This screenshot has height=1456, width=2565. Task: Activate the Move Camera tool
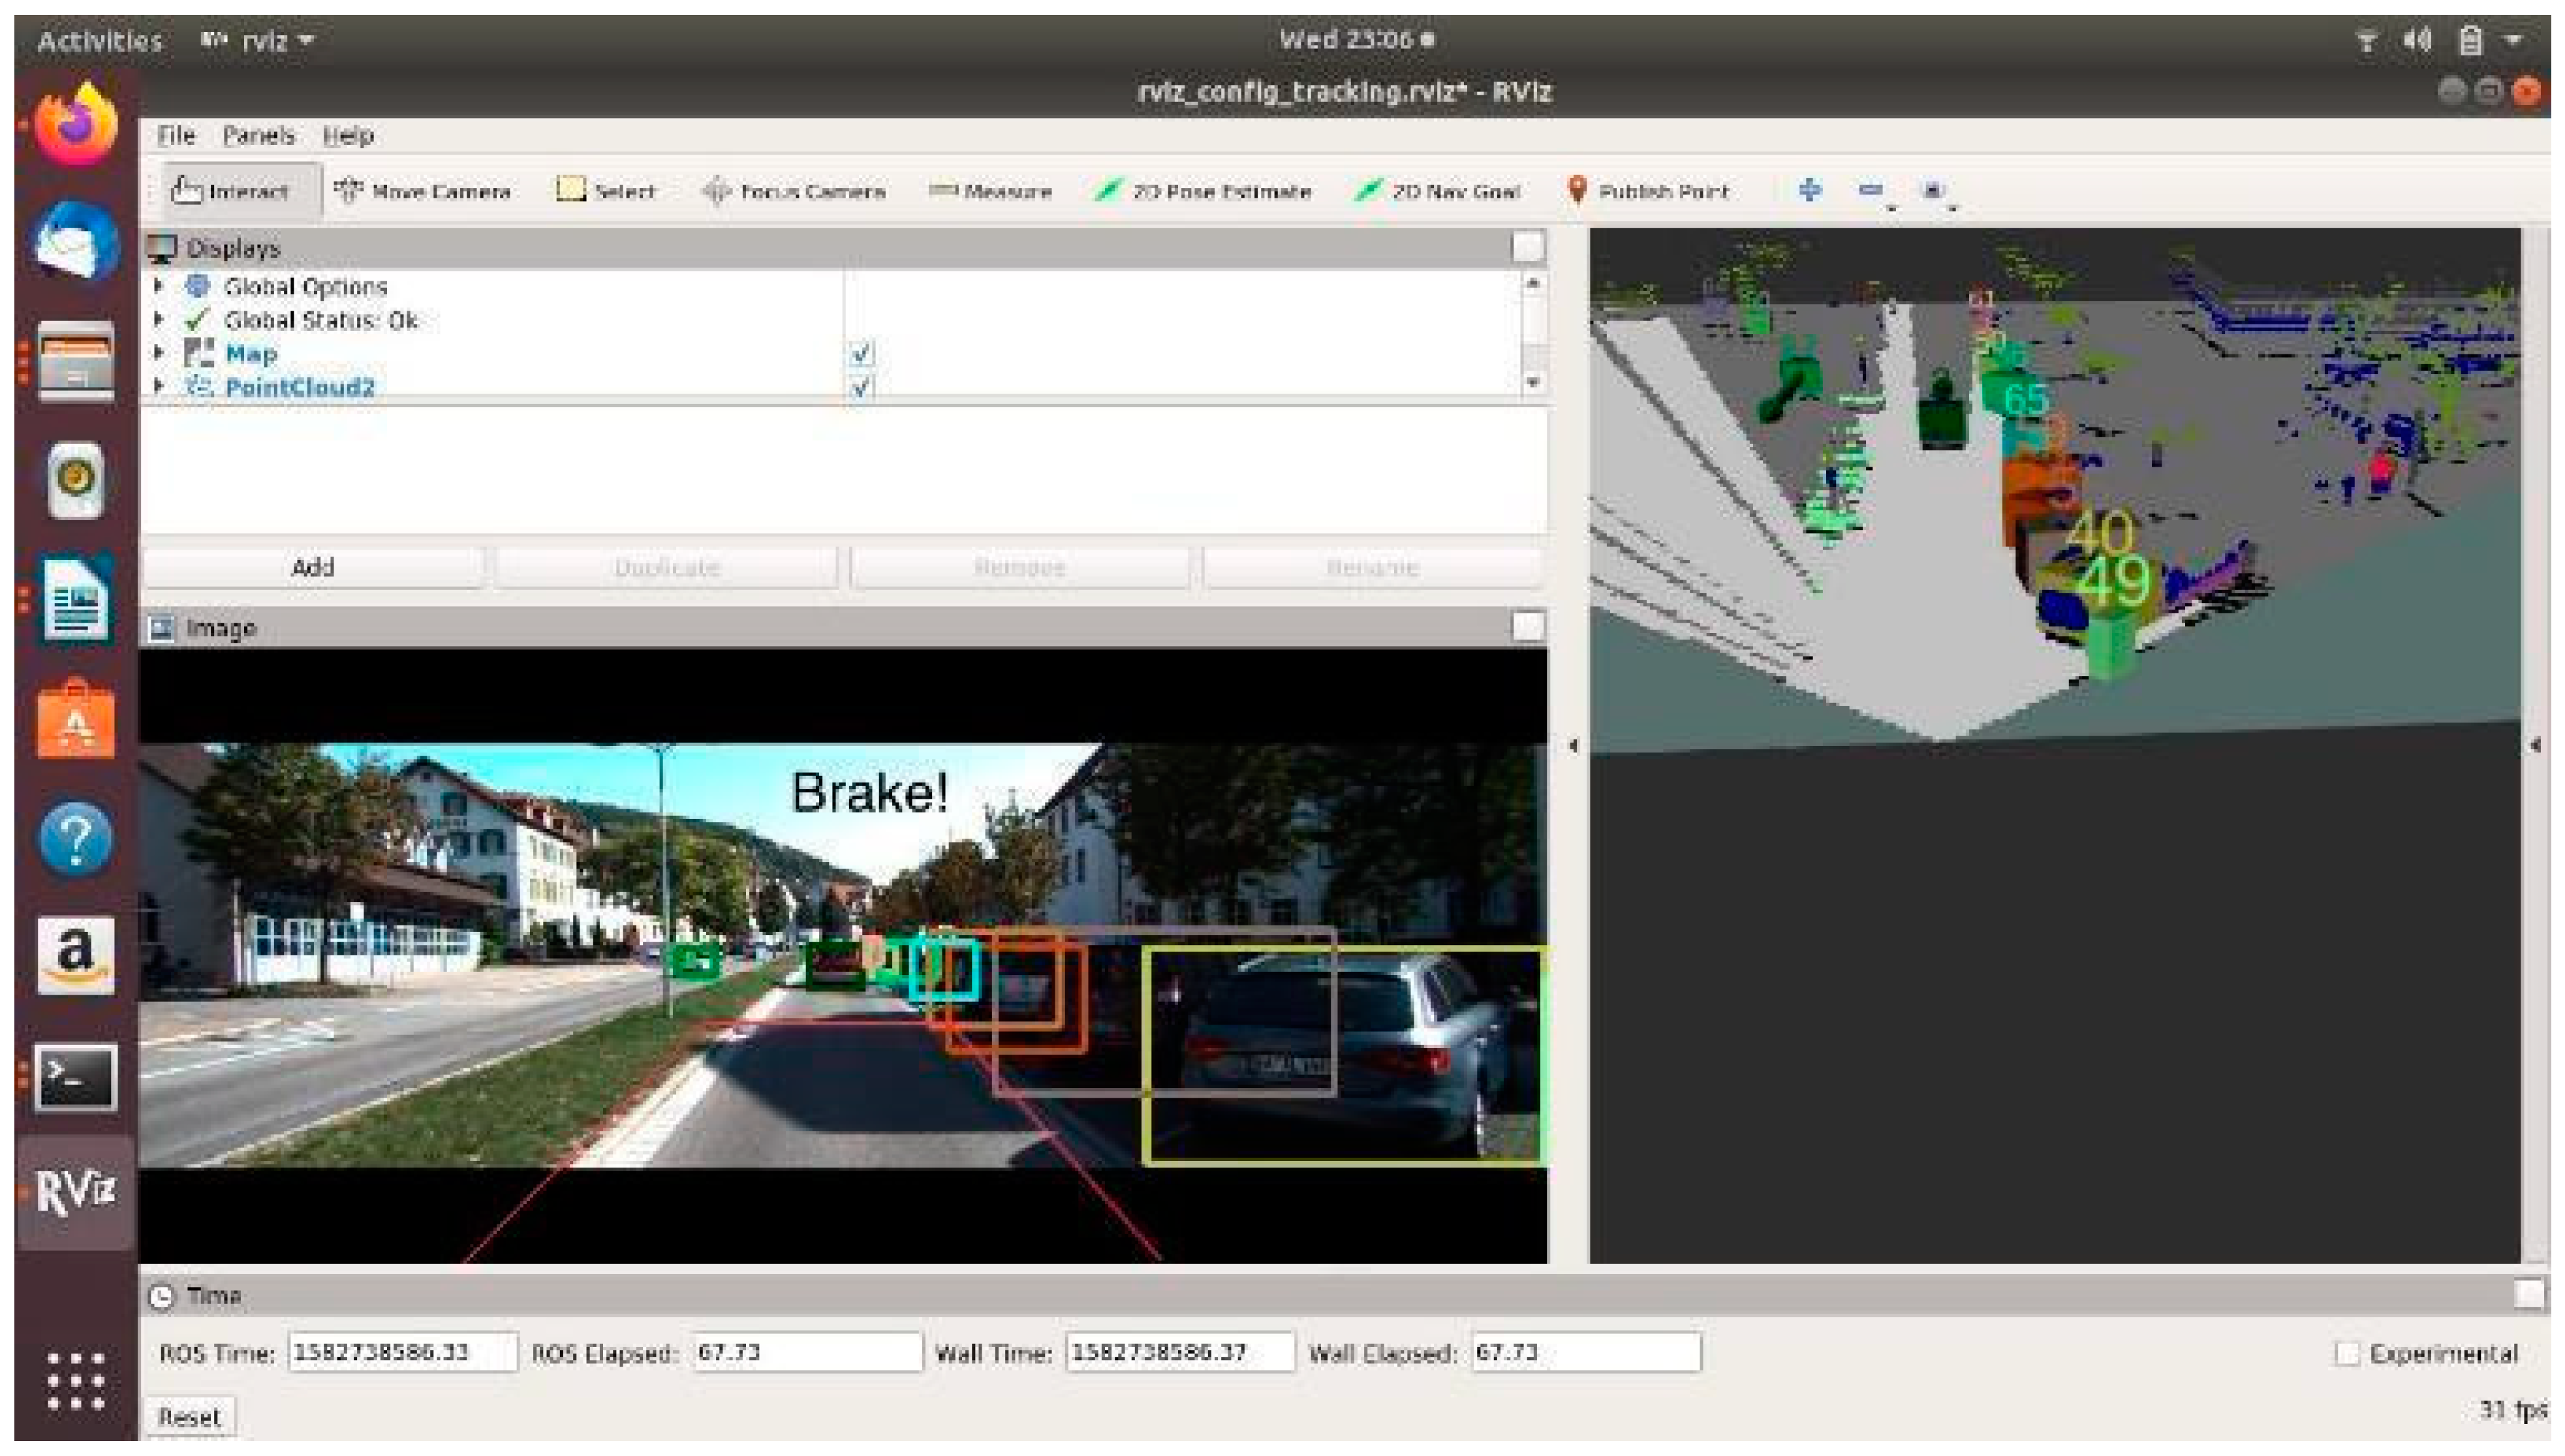click(x=423, y=191)
